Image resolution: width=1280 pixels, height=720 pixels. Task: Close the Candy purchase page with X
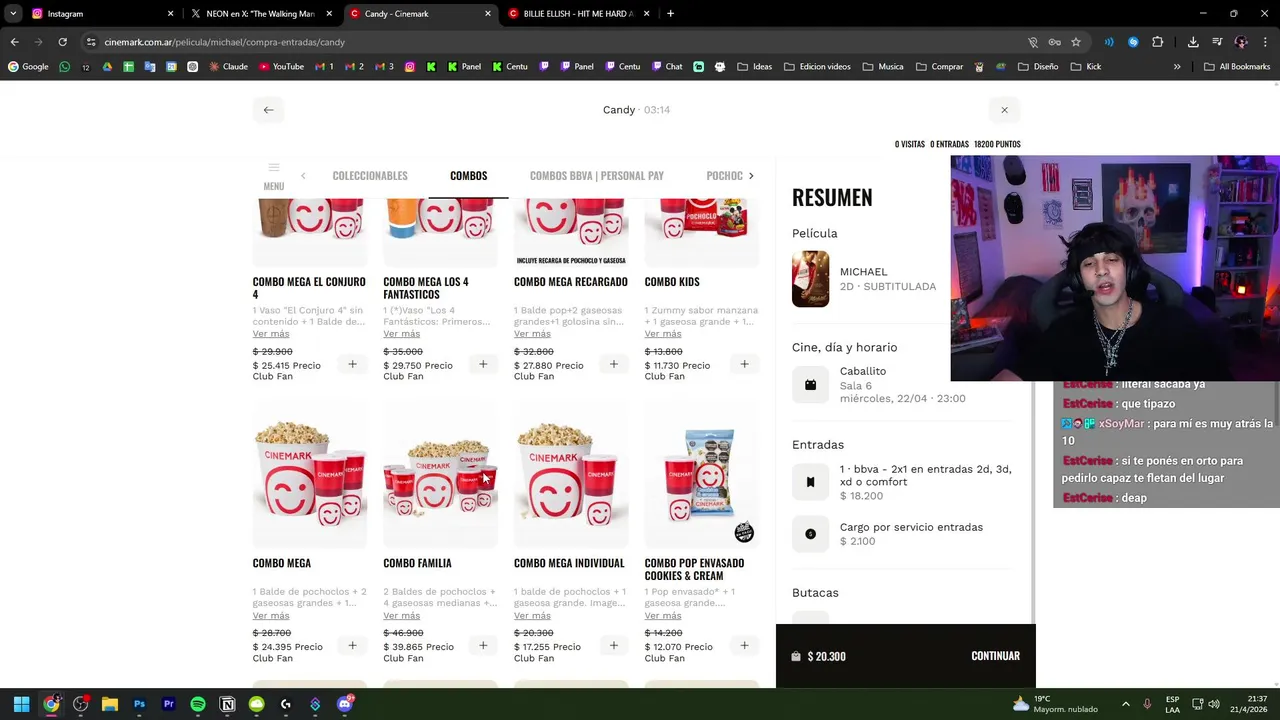(x=1004, y=110)
